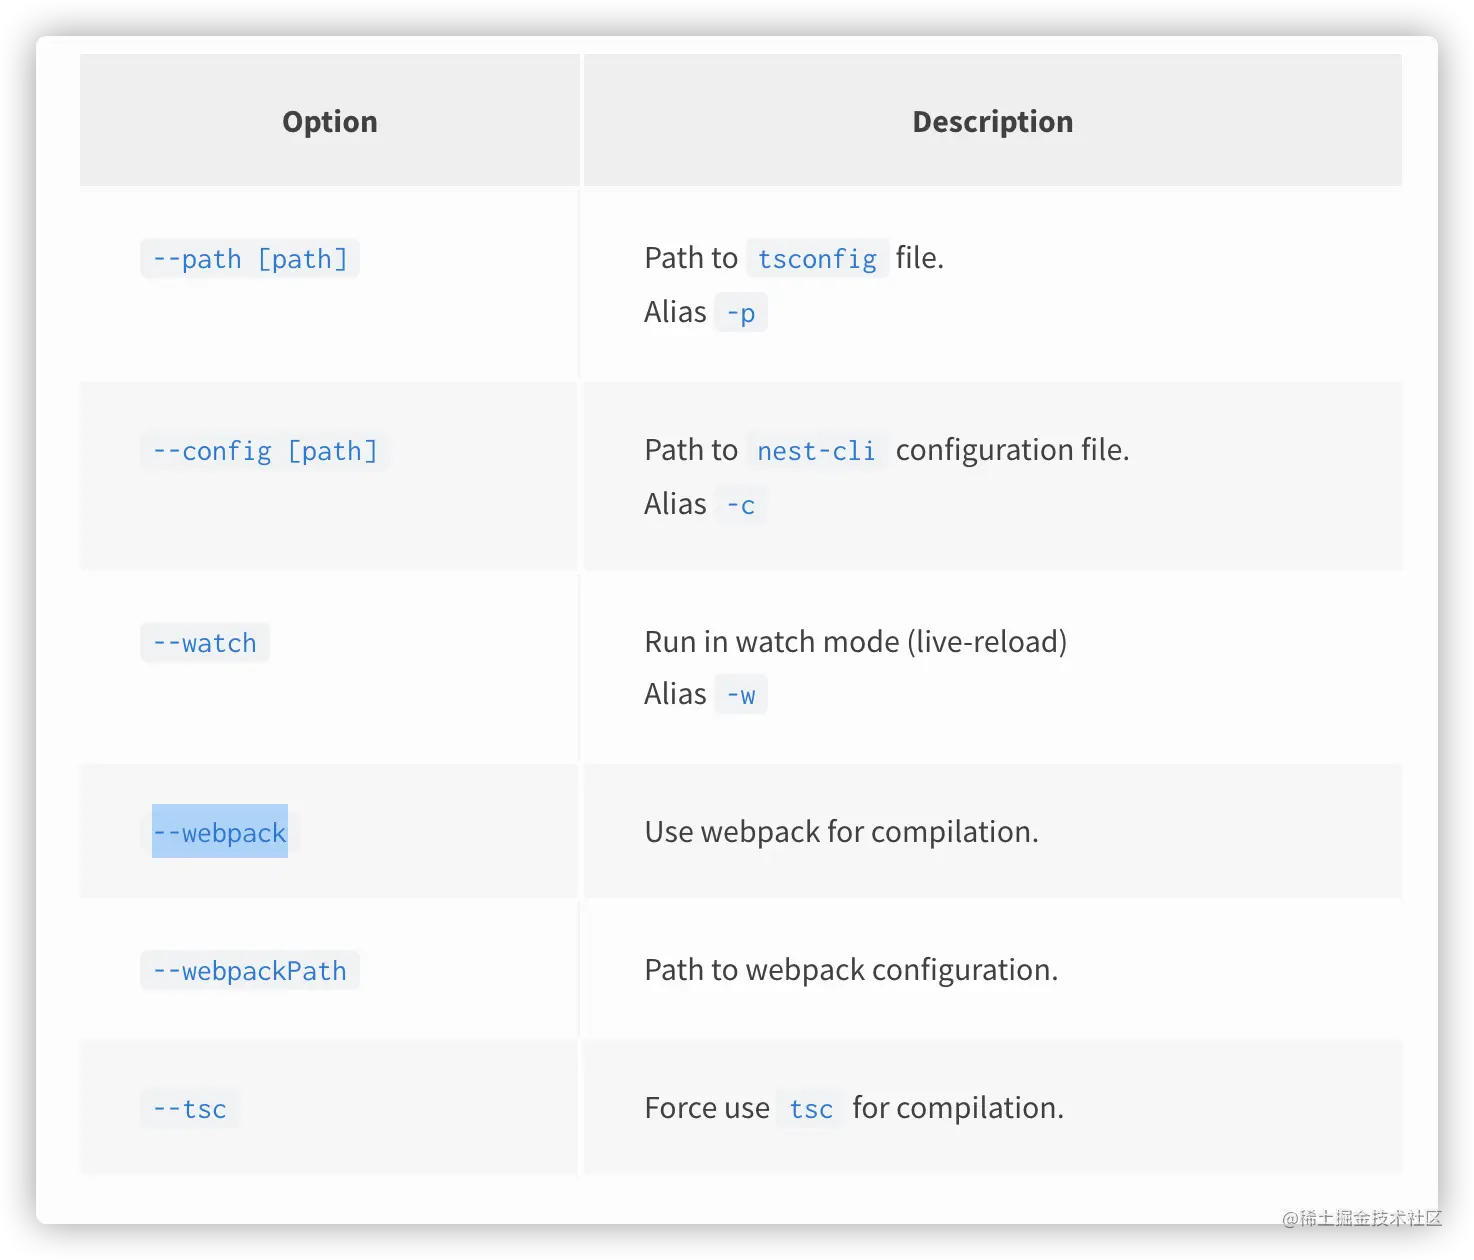Click the "configuration file." text
This screenshot has width=1474, height=1260.
pos(1012,450)
